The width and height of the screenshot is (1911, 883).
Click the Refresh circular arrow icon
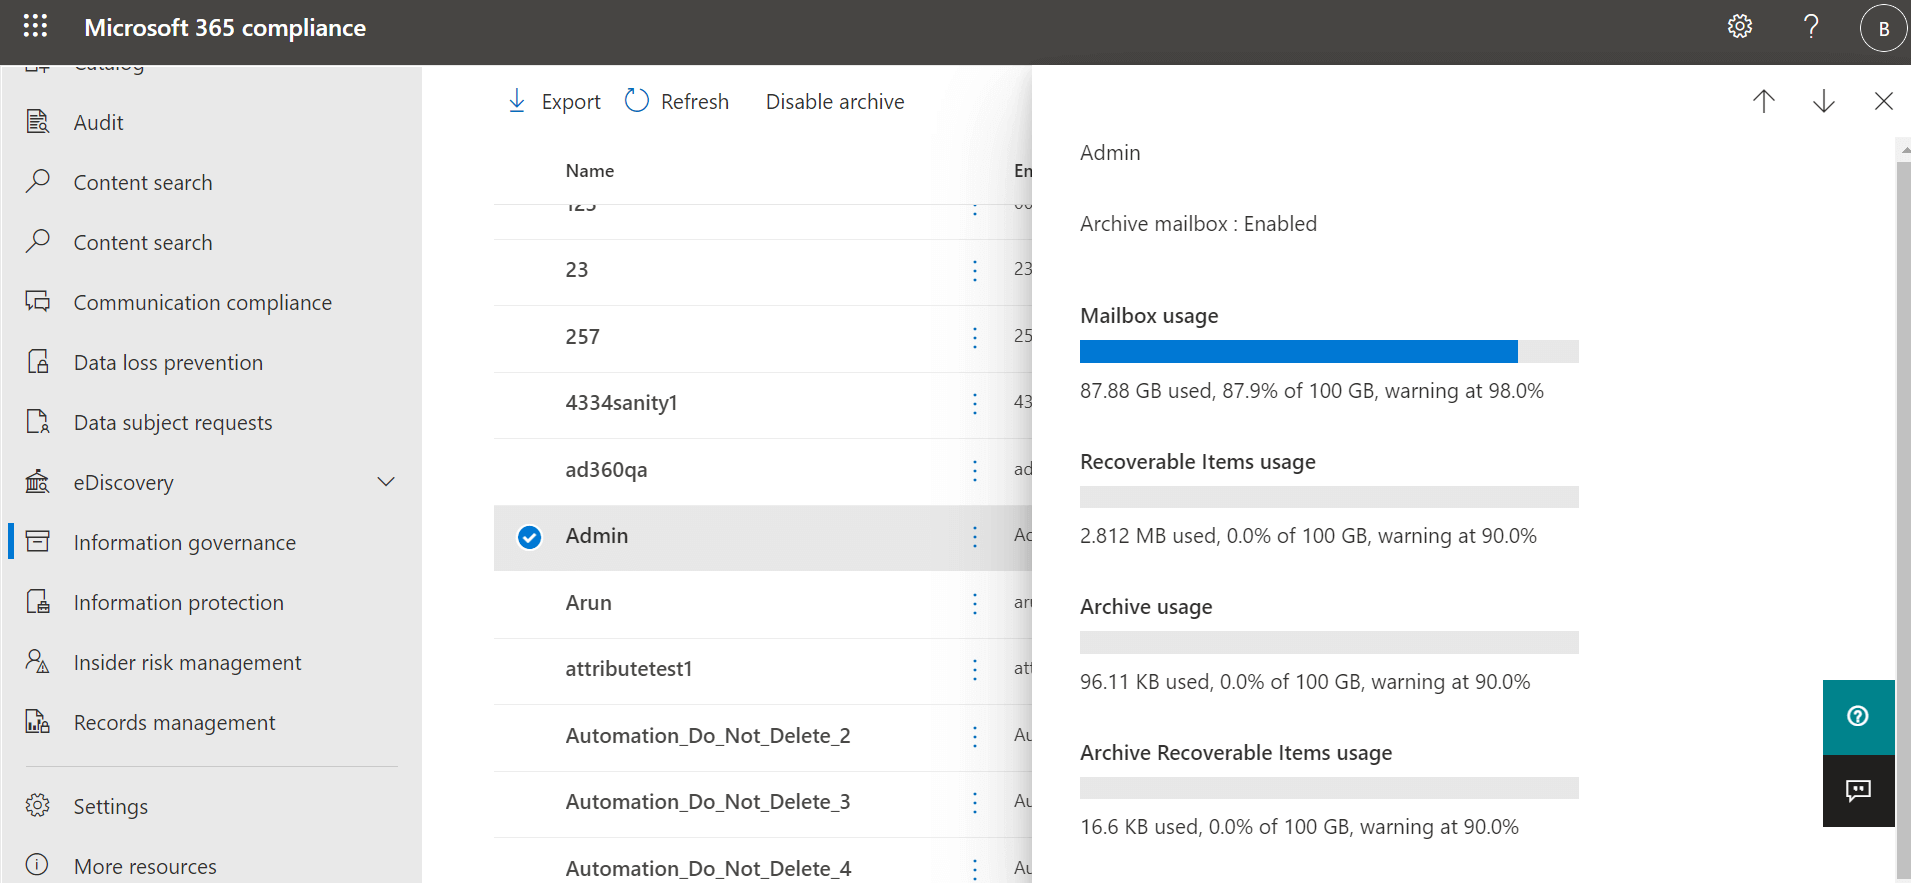coord(637,101)
